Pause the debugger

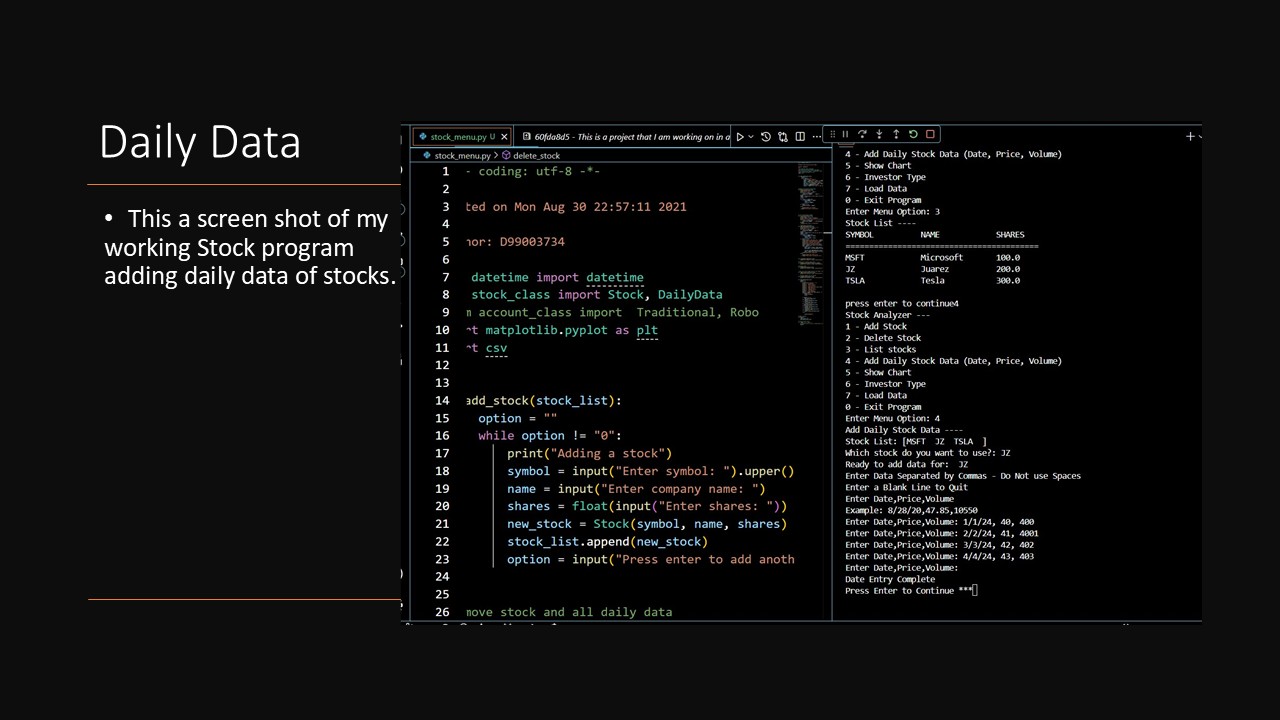(x=845, y=134)
